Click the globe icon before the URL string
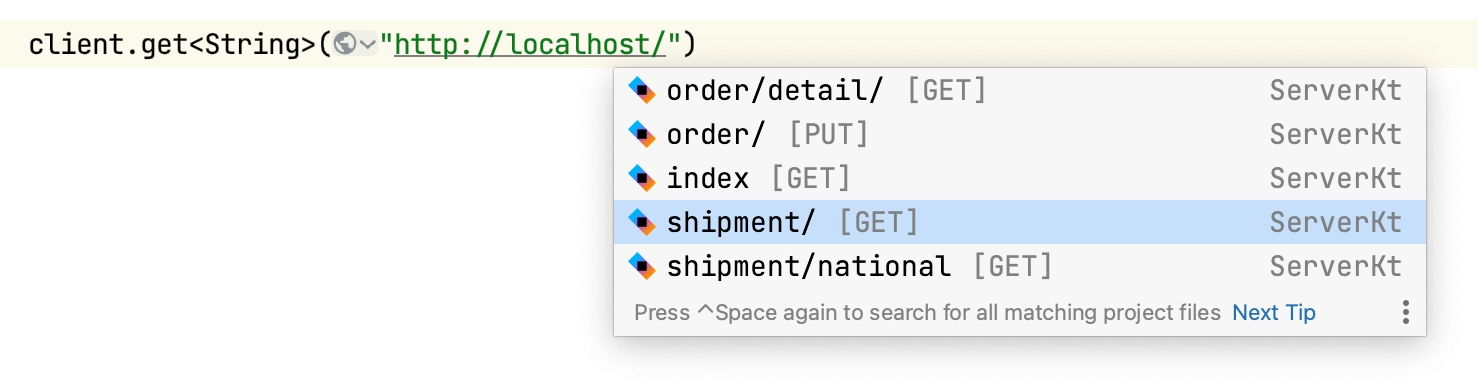Viewport: 1478px width, 392px height. (x=346, y=44)
